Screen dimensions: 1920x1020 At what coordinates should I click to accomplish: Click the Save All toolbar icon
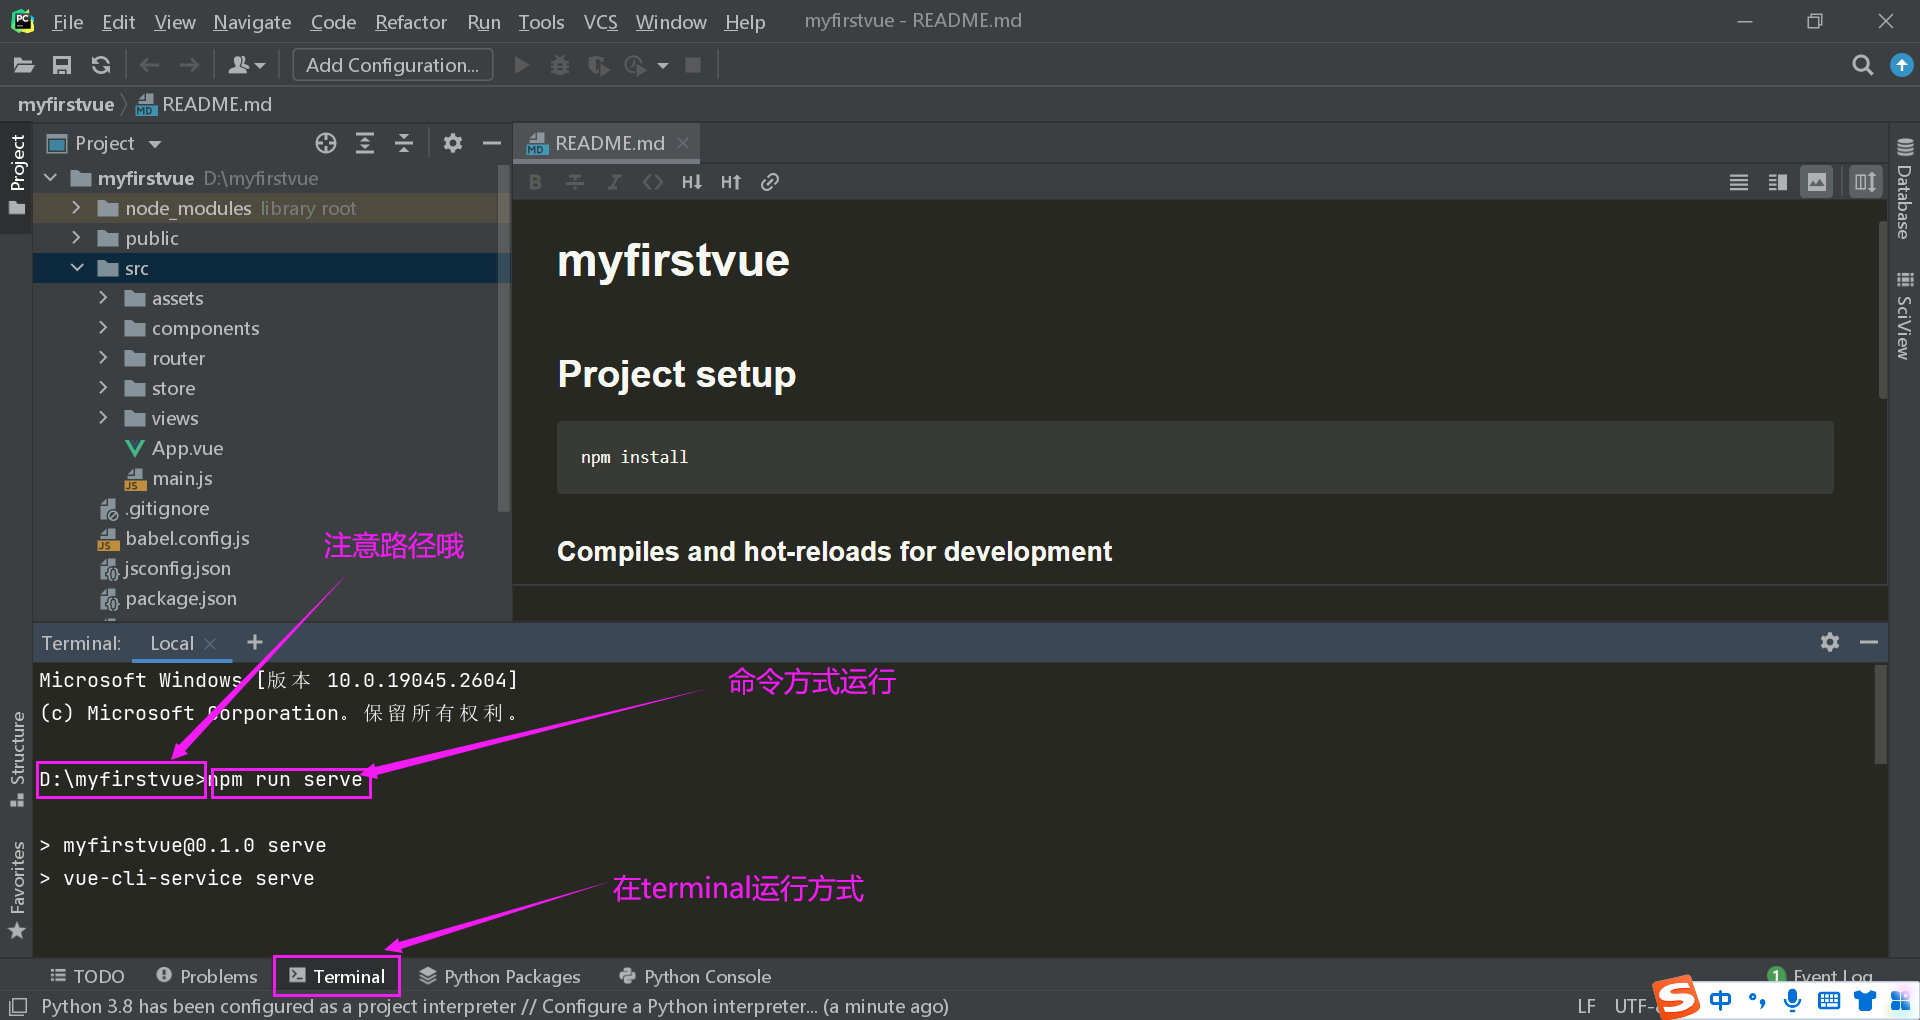click(x=62, y=65)
